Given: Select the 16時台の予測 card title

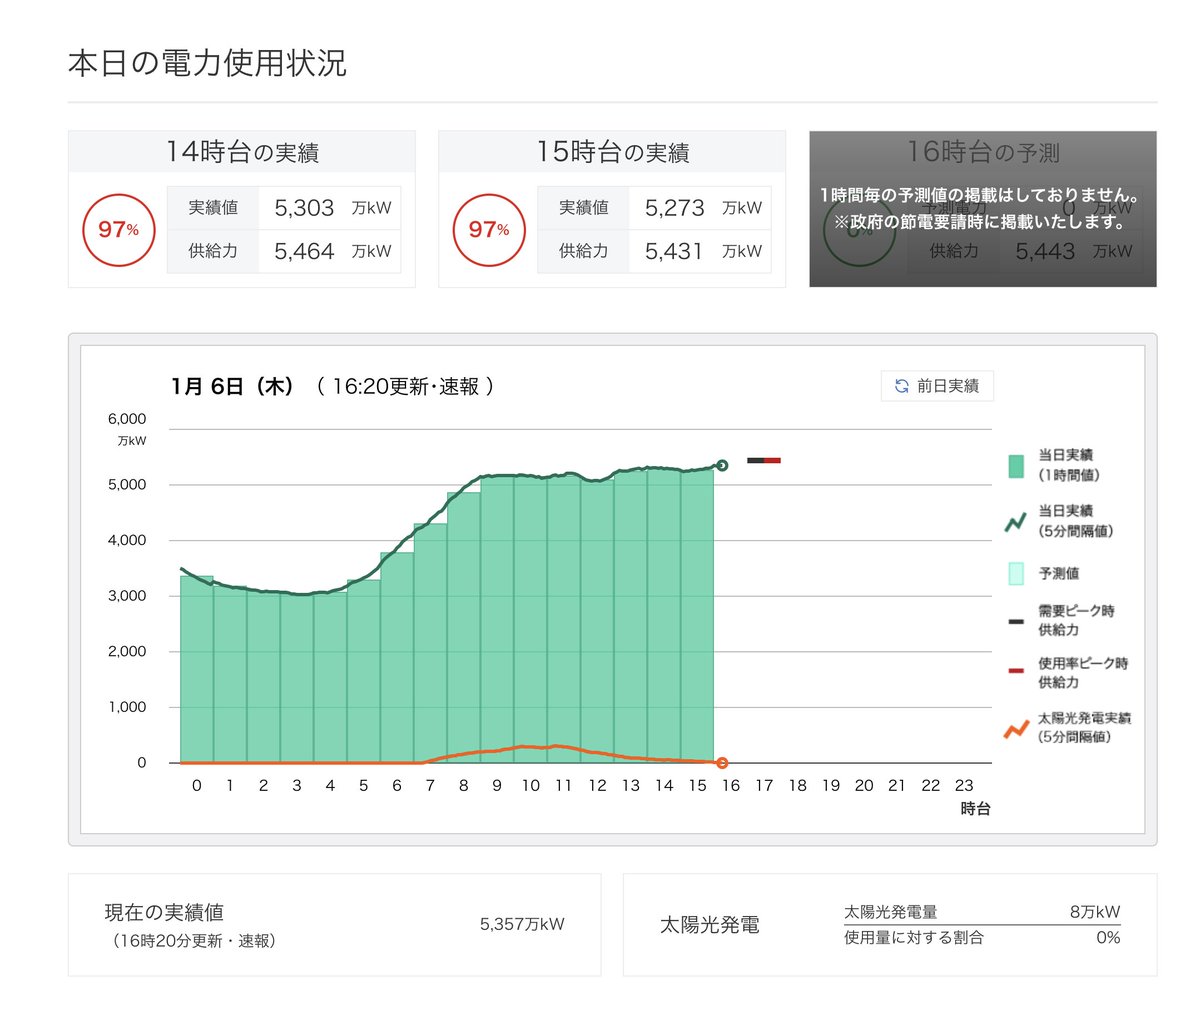Looking at the screenshot, I should (x=983, y=152).
